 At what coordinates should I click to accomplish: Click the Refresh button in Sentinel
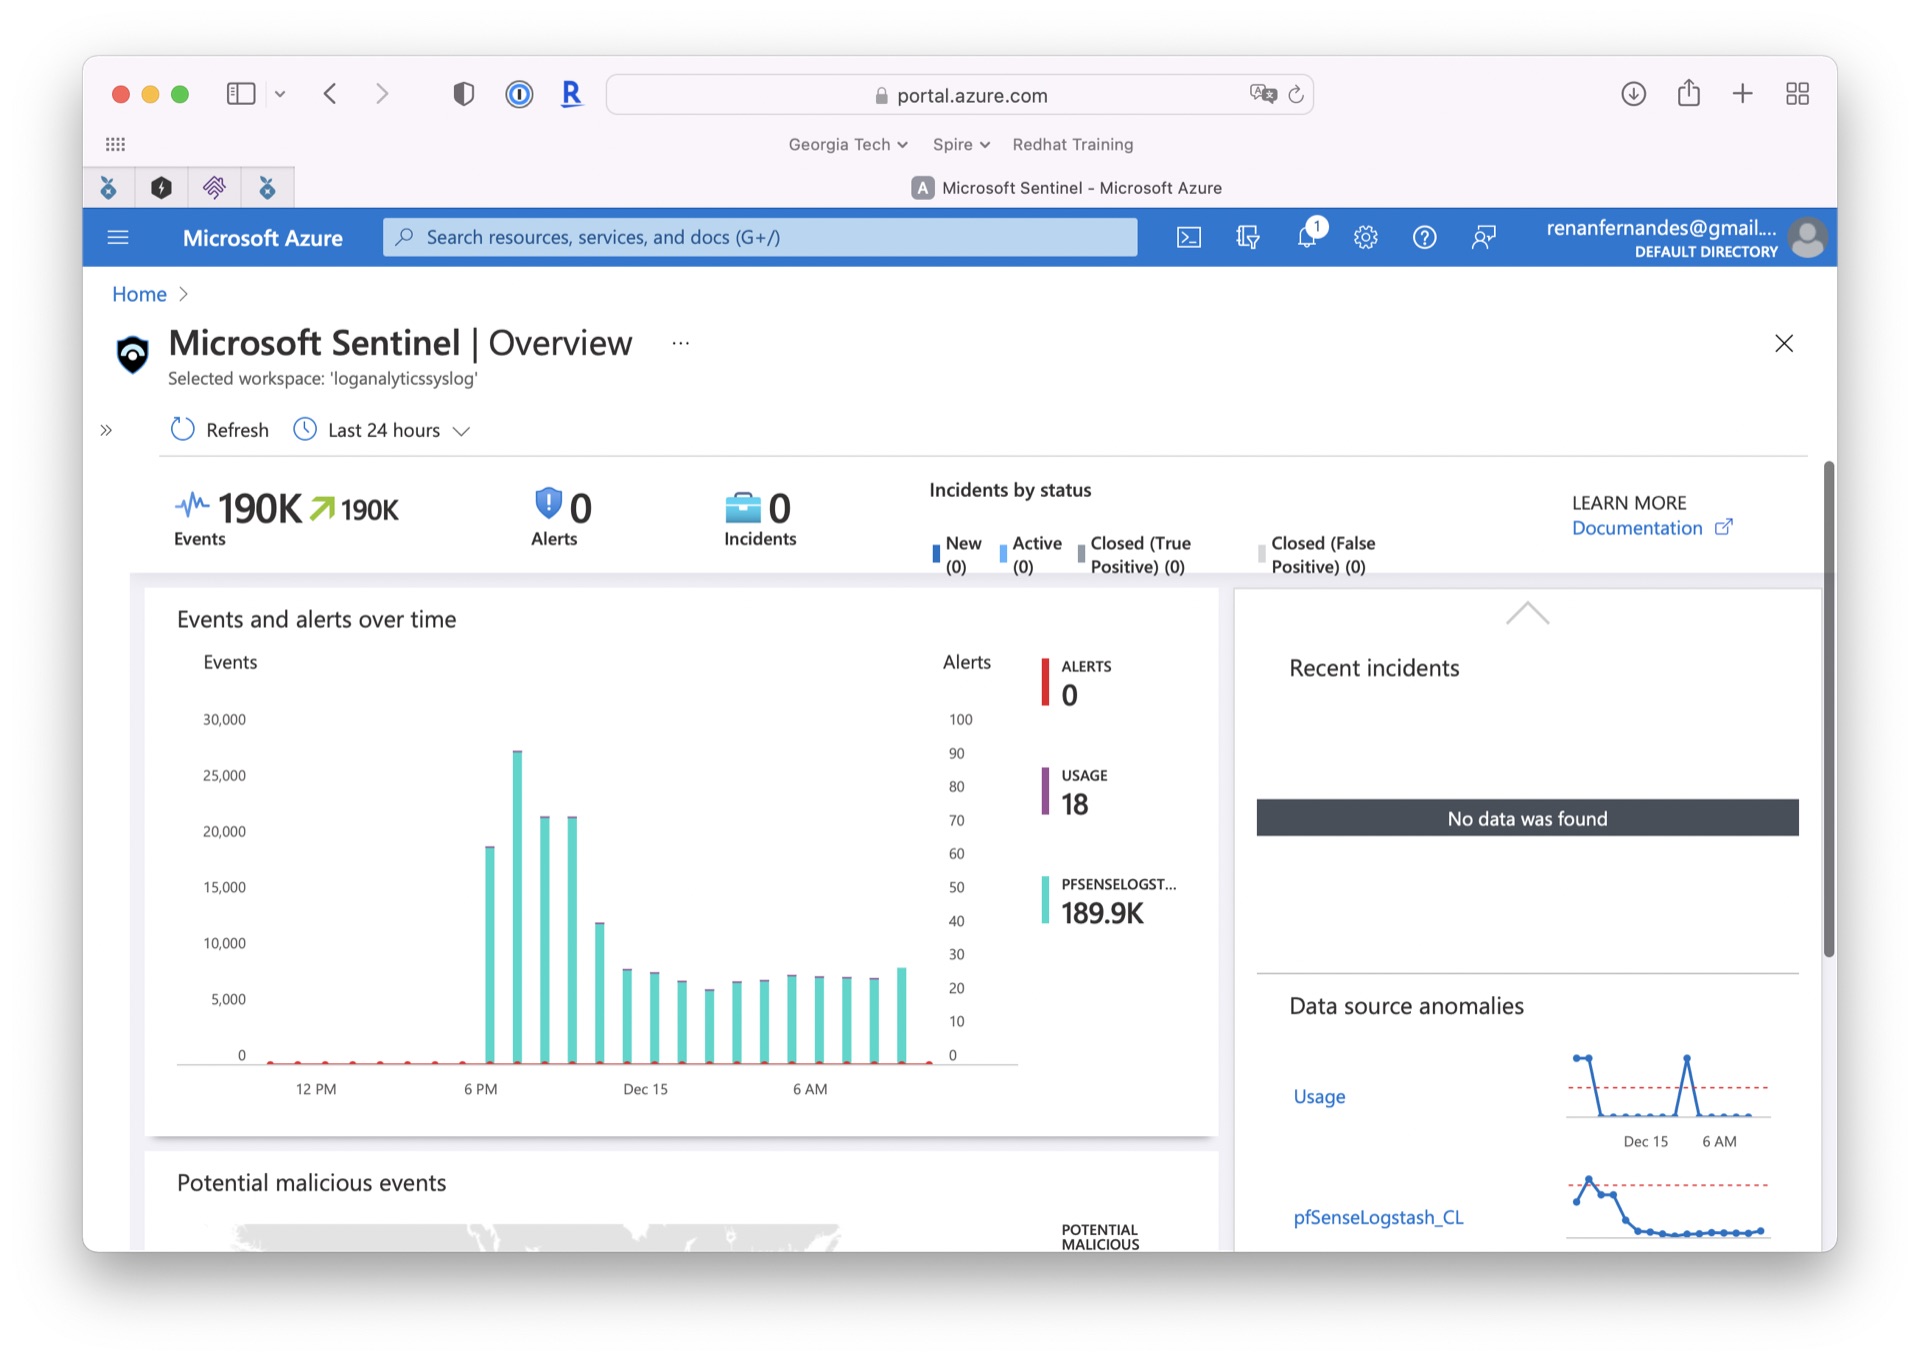coord(220,430)
